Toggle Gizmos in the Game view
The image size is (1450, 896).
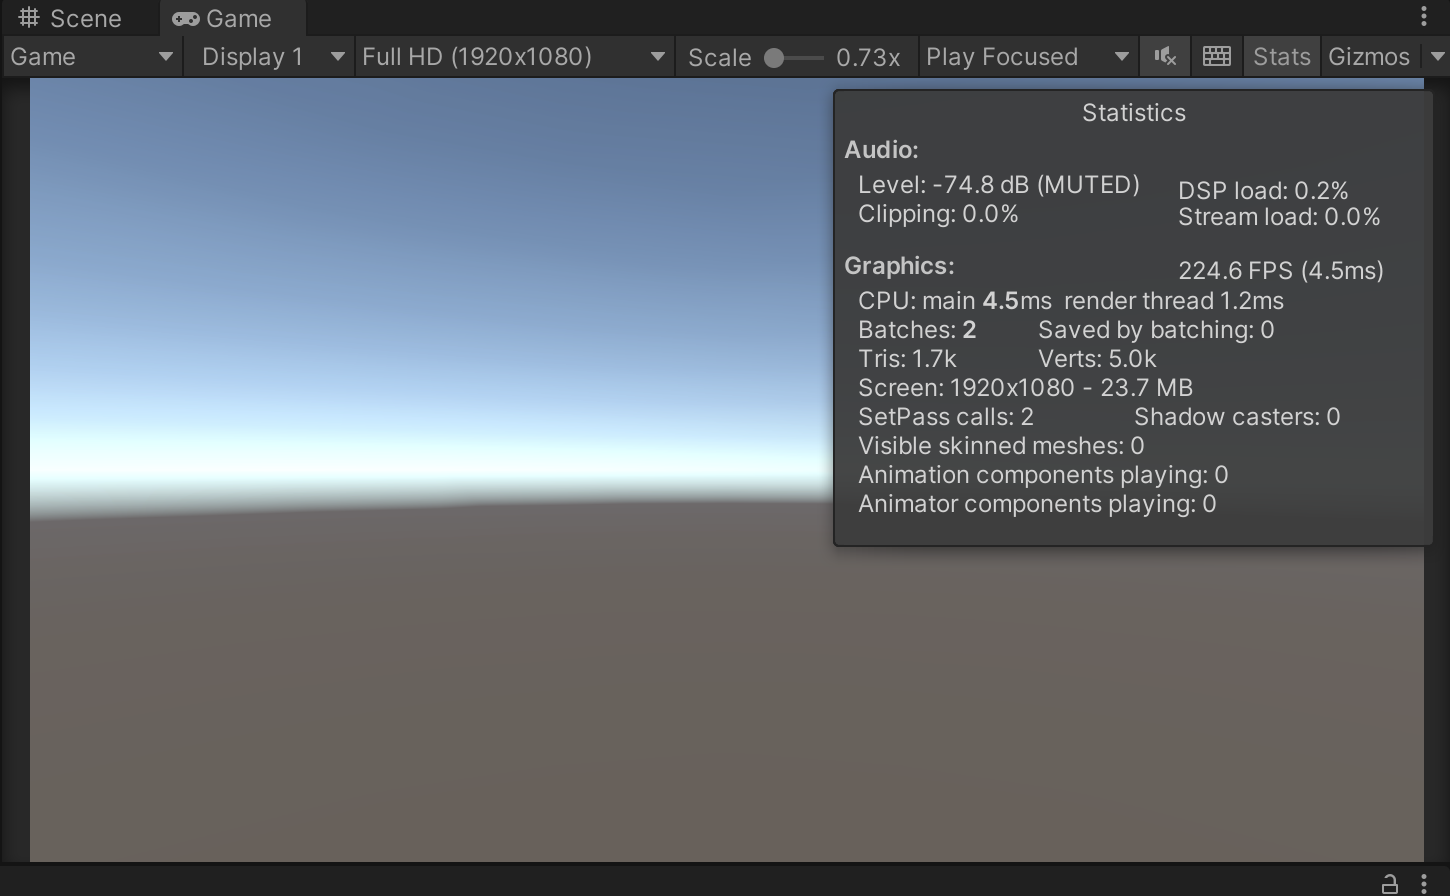[x=1368, y=57]
